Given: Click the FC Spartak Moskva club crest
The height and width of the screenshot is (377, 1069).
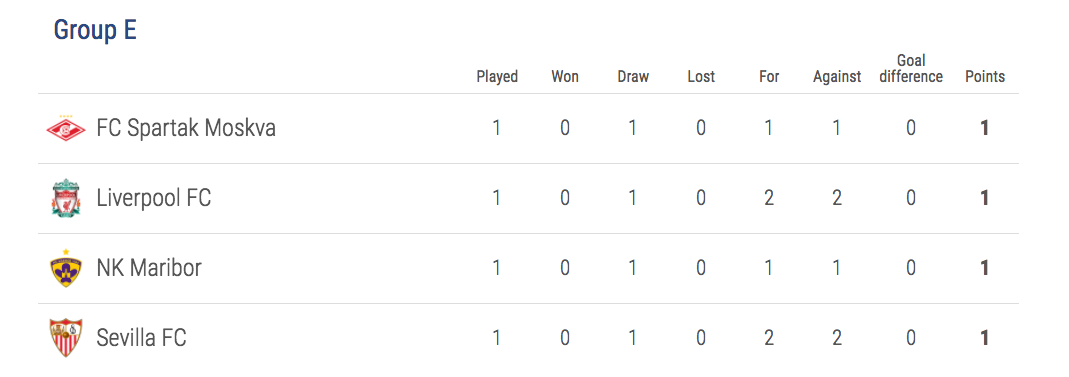Looking at the screenshot, I should click(66, 128).
